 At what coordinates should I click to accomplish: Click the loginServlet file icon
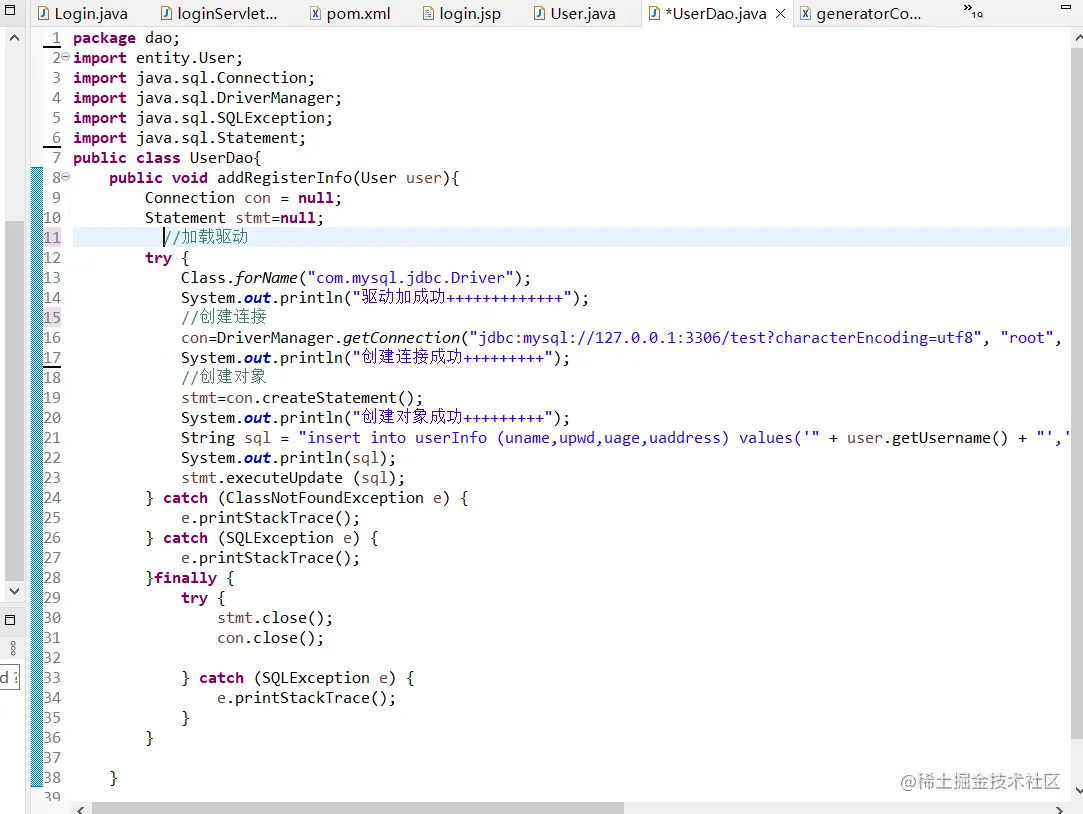(x=166, y=13)
